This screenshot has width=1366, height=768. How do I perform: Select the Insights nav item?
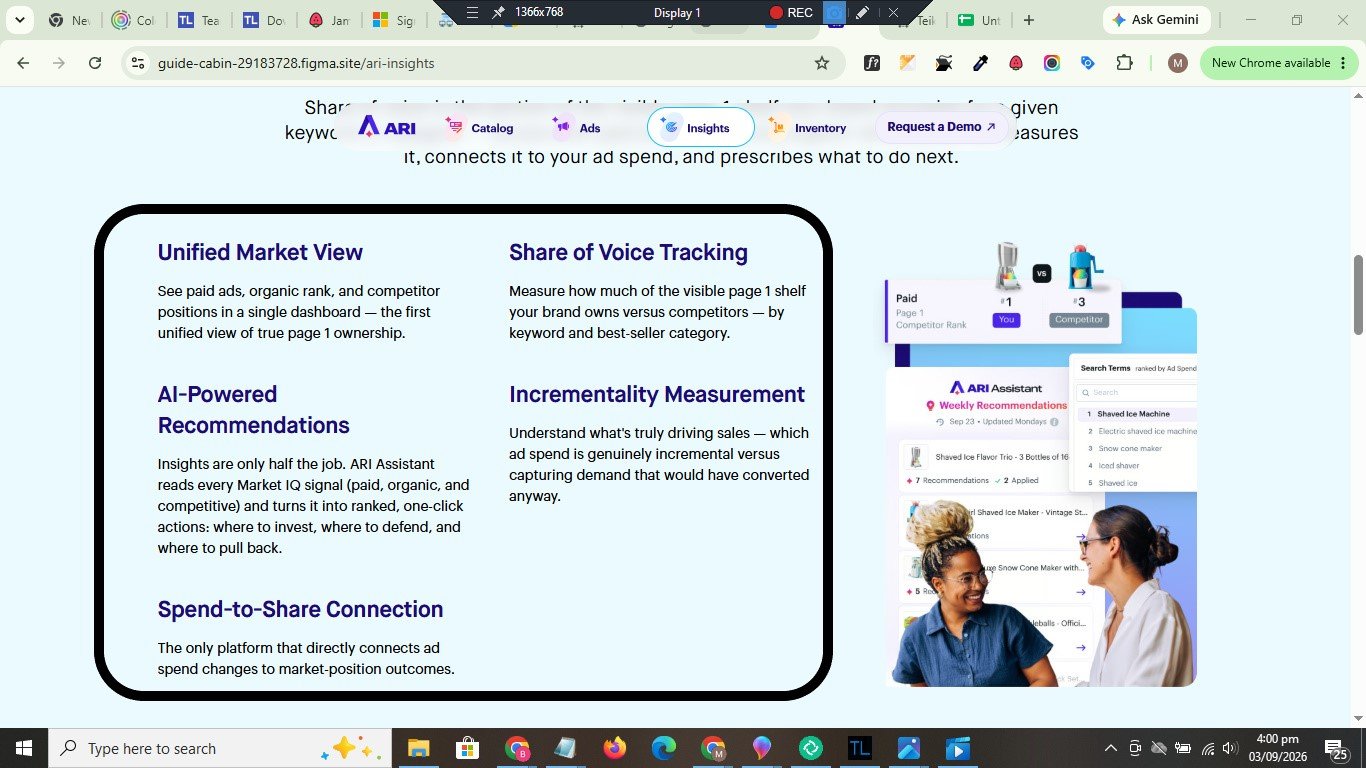pyautogui.click(x=700, y=127)
